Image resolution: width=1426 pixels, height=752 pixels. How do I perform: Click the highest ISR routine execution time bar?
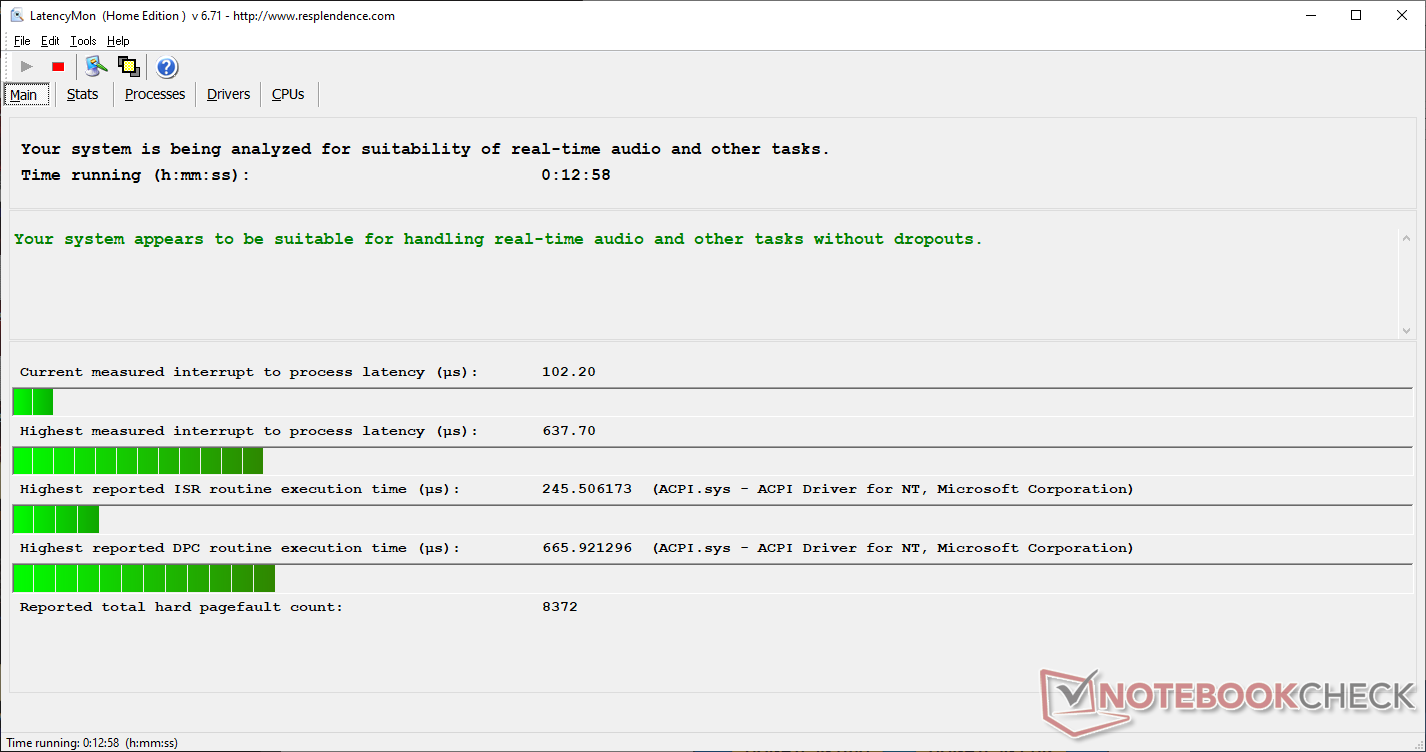pos(712,519)
